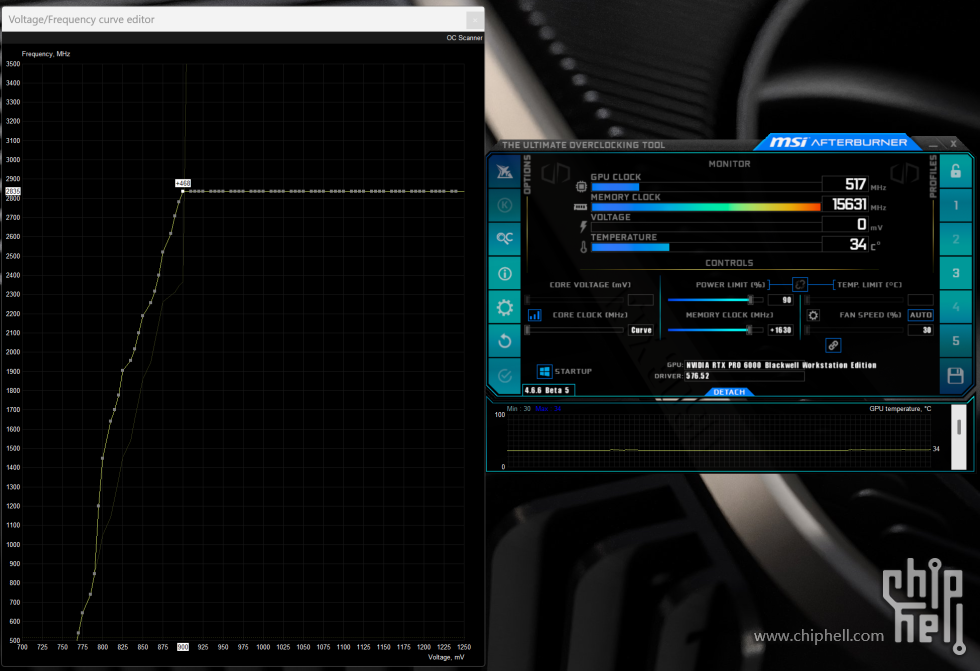Click the temperature thermometer icon
980x671 pixels.
[583, 247]
